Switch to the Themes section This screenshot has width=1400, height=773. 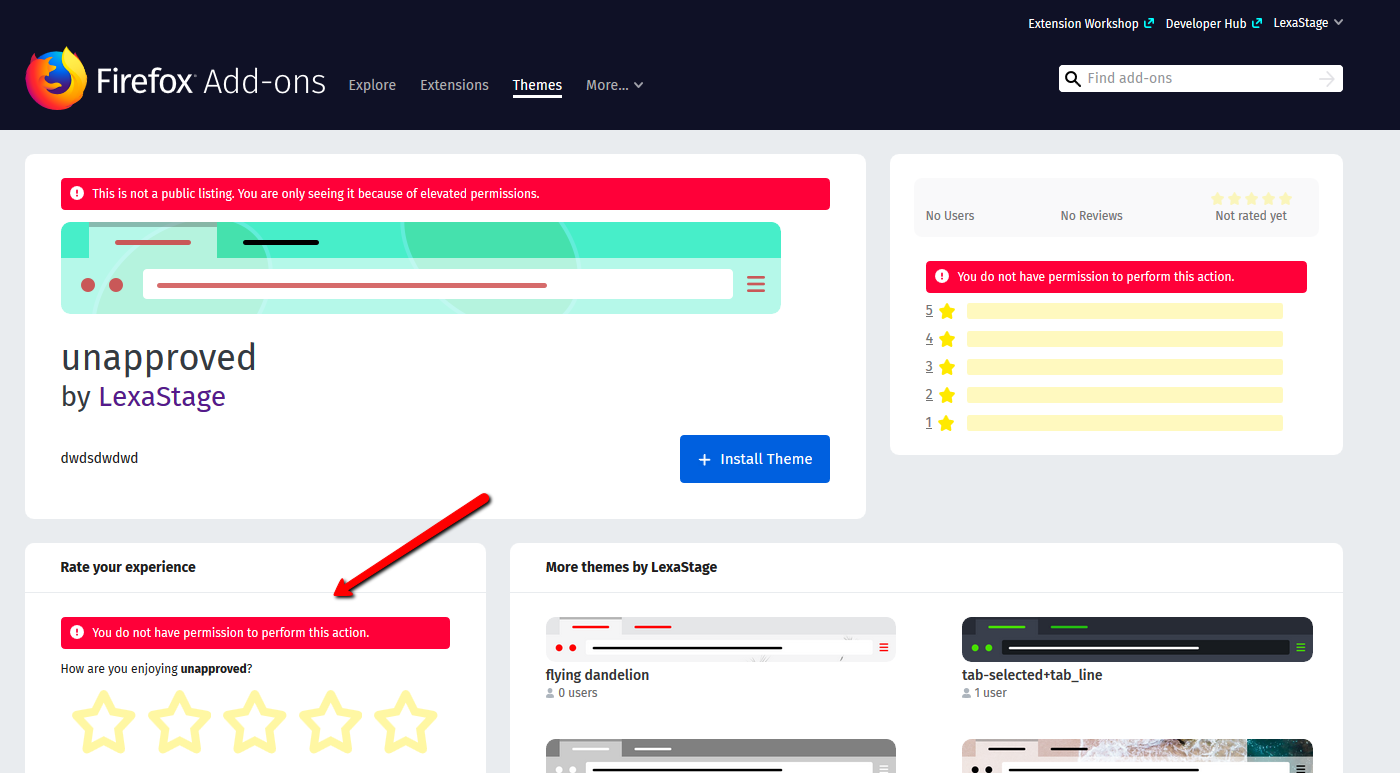(537, 85)
